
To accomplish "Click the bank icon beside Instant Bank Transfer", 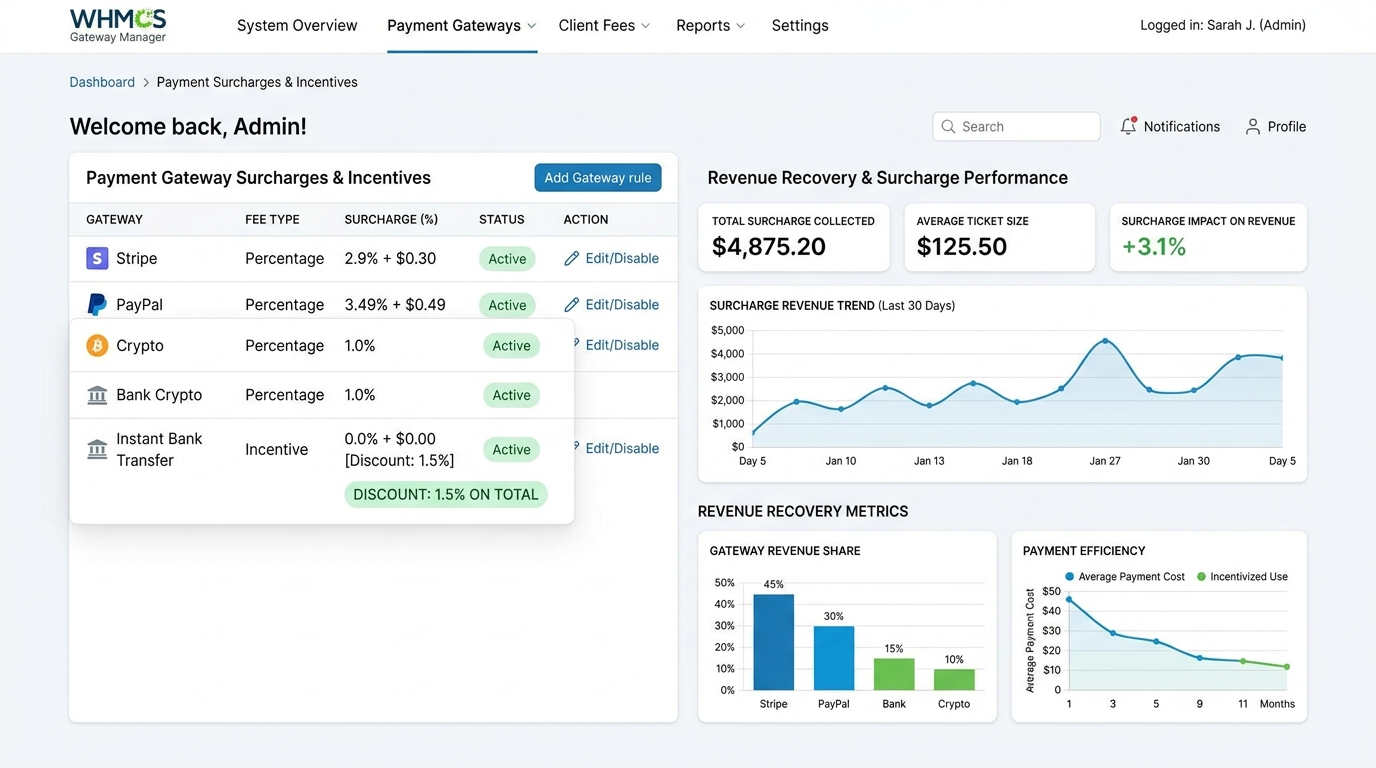I will click(97, 449).
